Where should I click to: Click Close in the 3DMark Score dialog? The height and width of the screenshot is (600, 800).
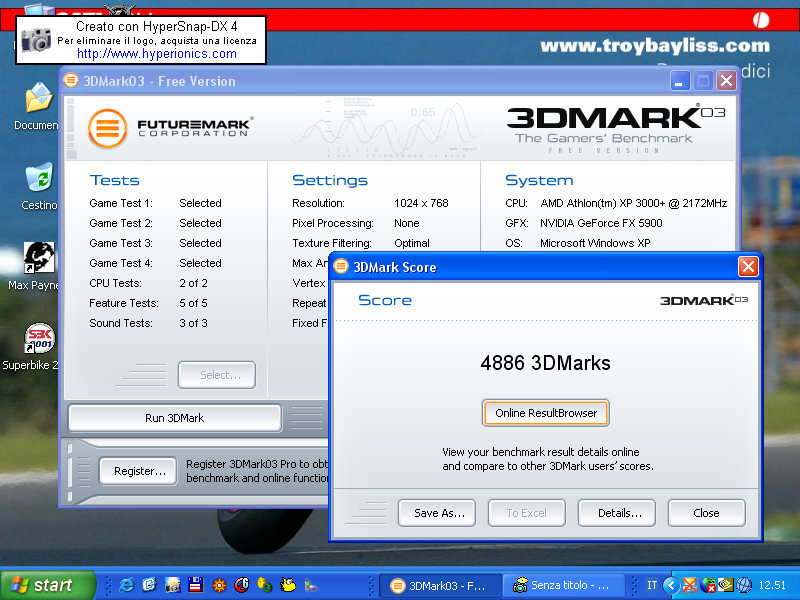click(x=707, y=513)
